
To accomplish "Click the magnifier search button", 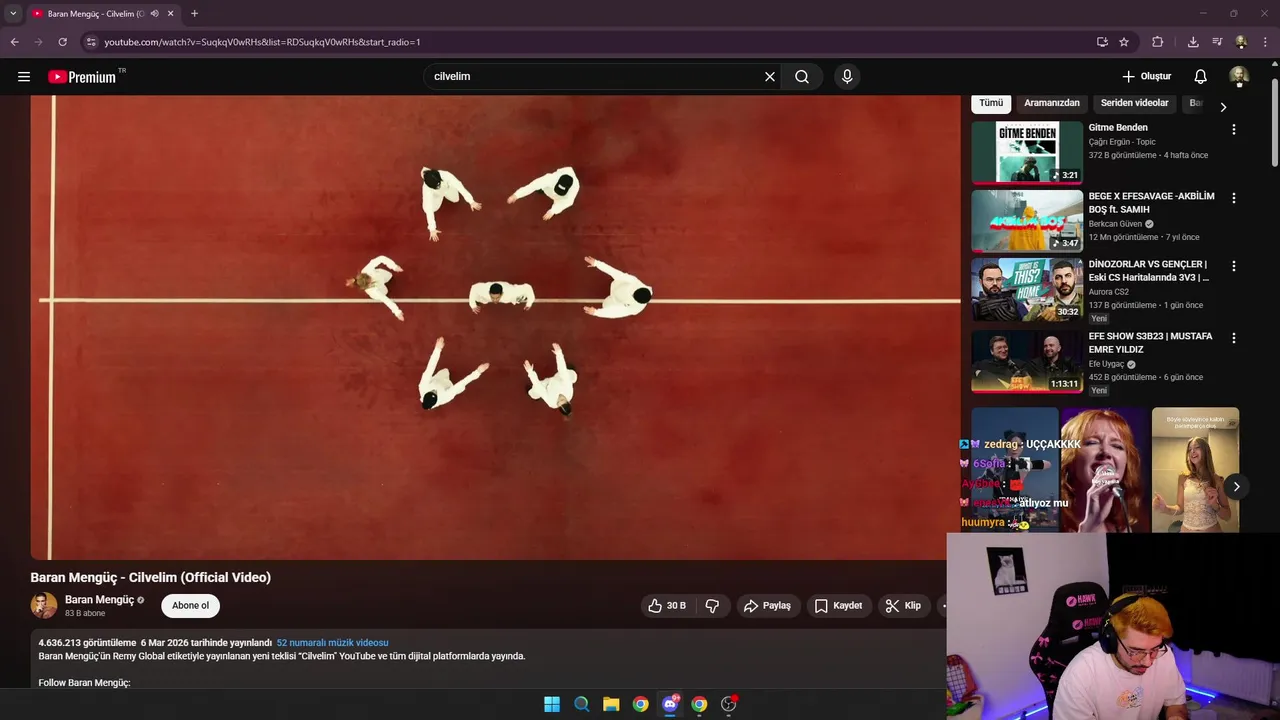I will [802, 77].
